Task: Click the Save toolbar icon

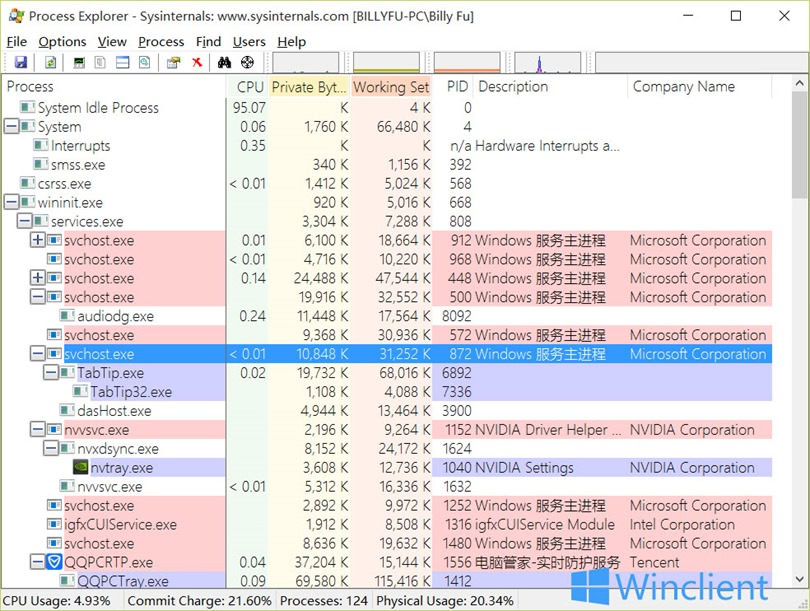Action: click(21, 62)
